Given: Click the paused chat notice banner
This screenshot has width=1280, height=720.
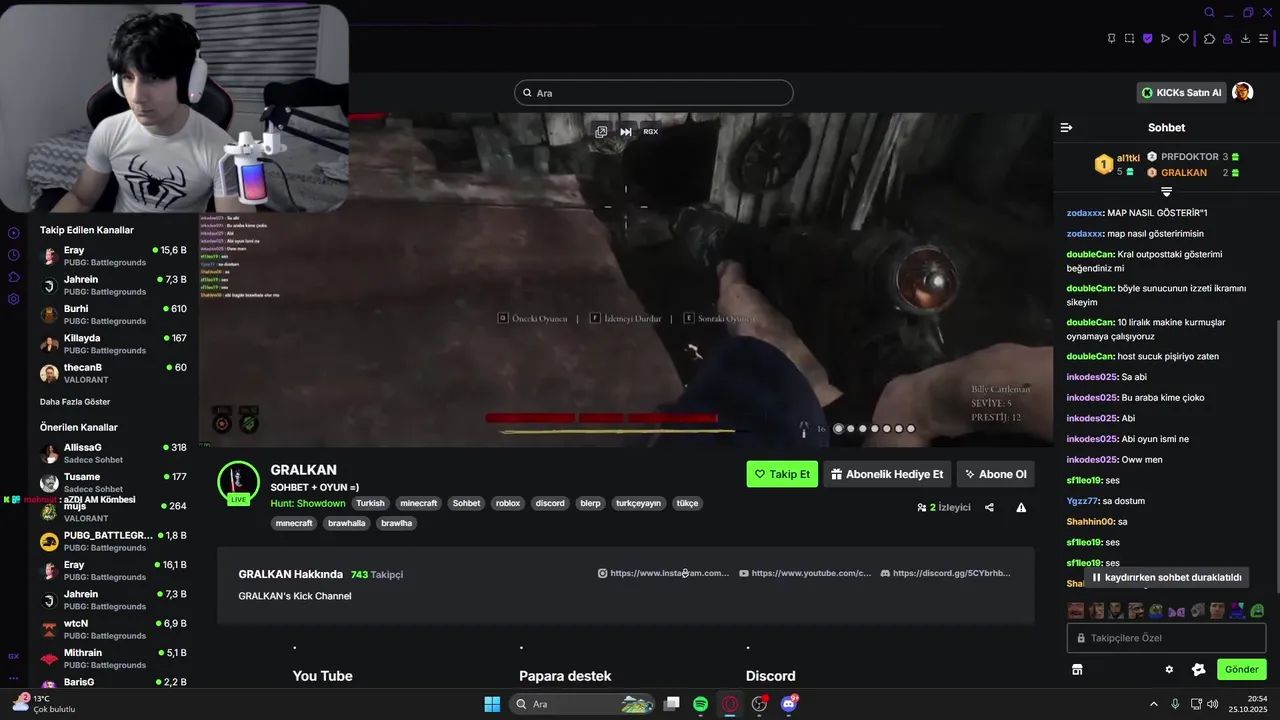Looking at the screenshot, I should (1167, 577).
